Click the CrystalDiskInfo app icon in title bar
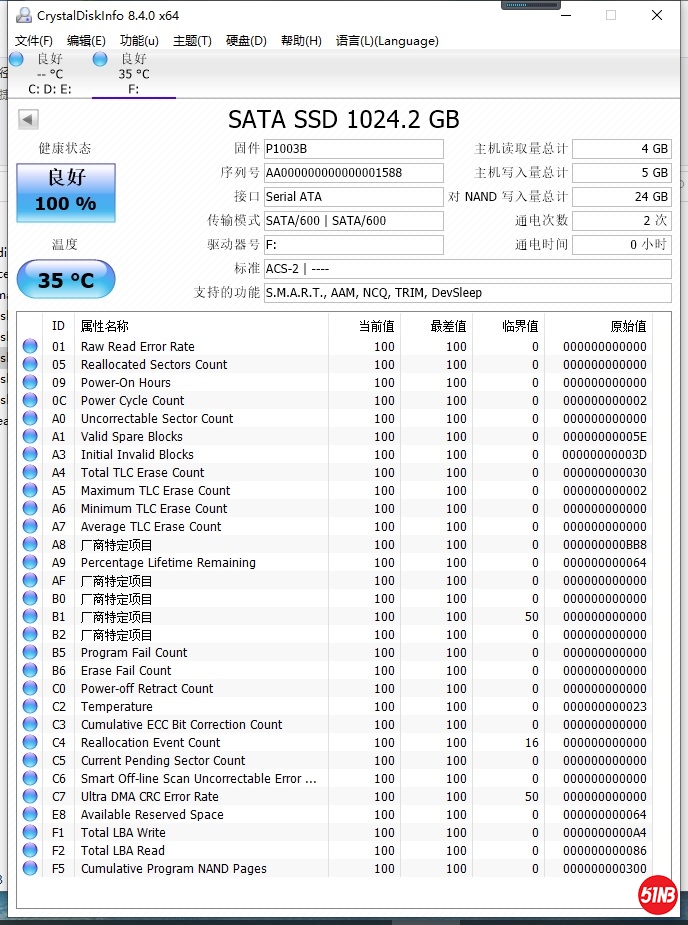The width and height of the screenshot is (688, 925). click(23, 15)
